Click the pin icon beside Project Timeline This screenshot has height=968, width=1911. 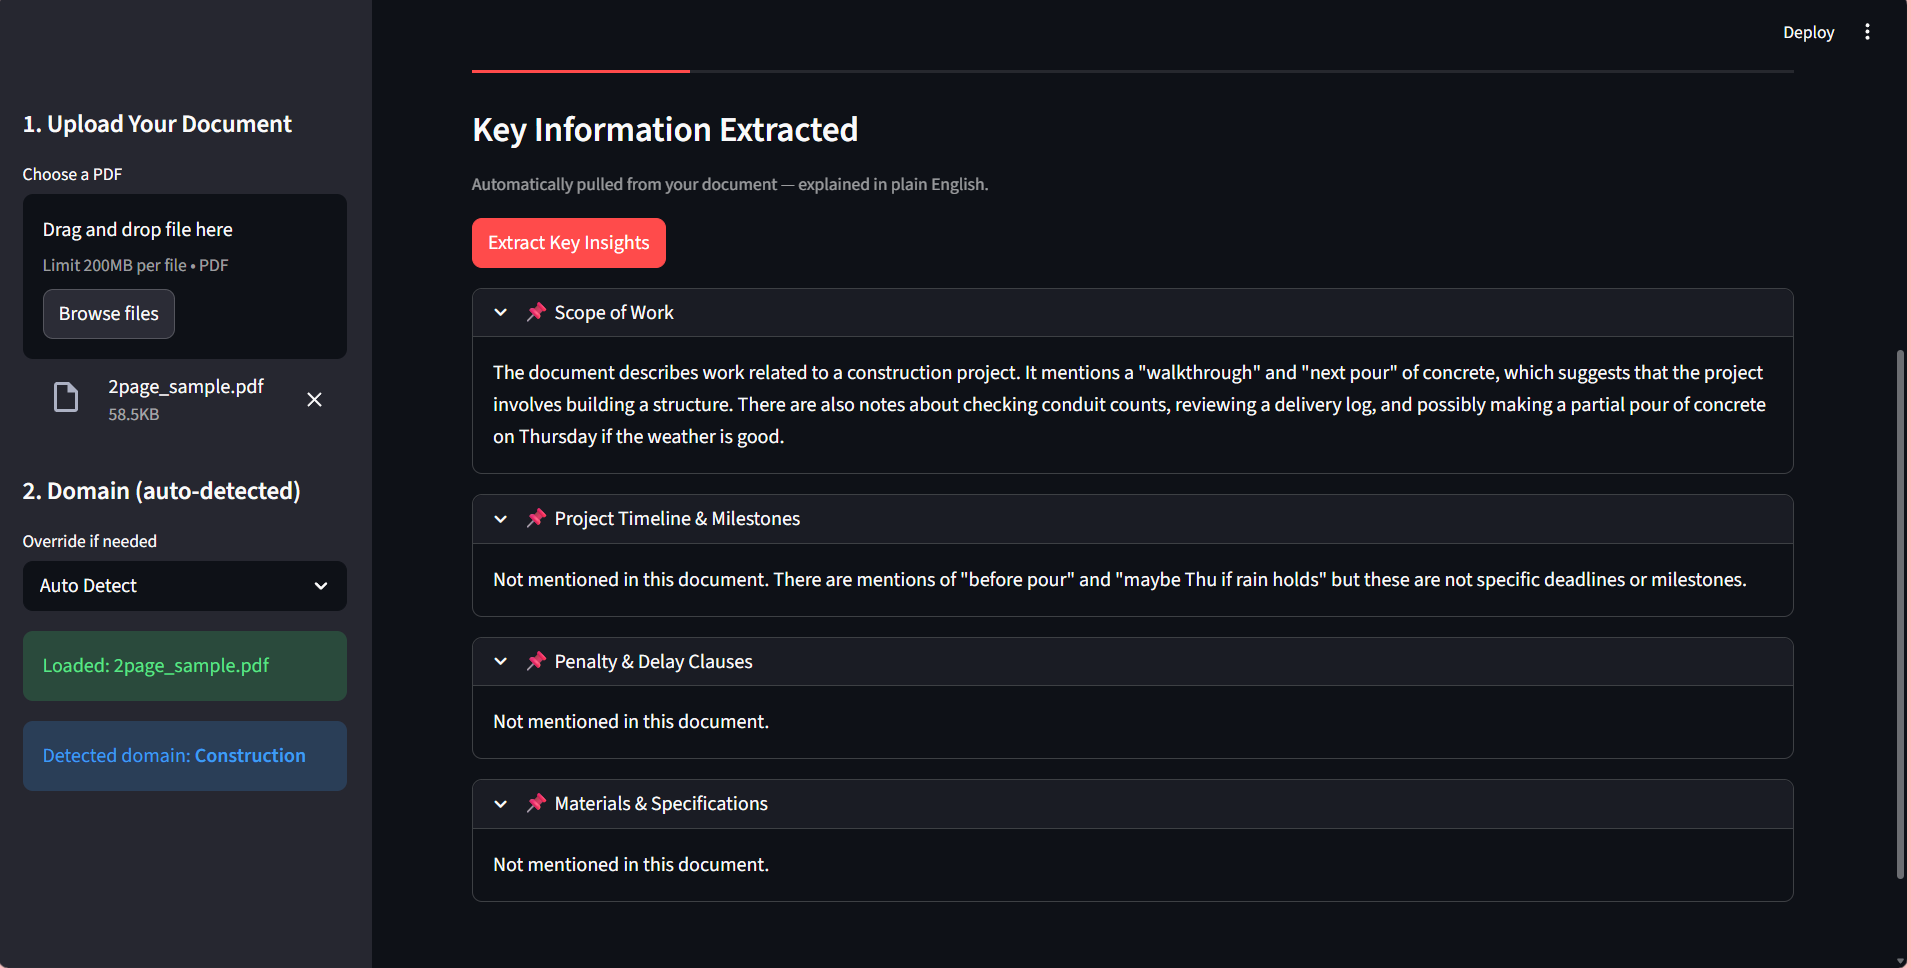tap(536, 518)
